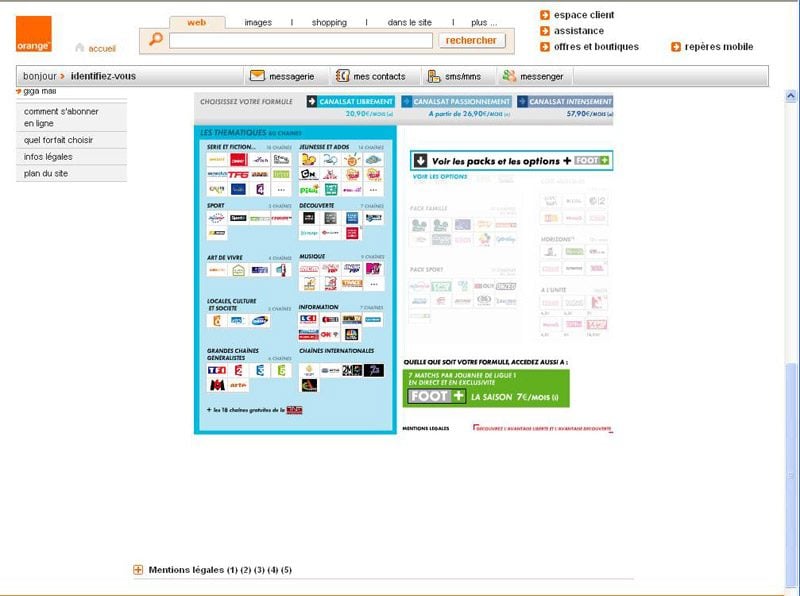
Task: Switch to the dans le site tab
Action: point(410,22)
